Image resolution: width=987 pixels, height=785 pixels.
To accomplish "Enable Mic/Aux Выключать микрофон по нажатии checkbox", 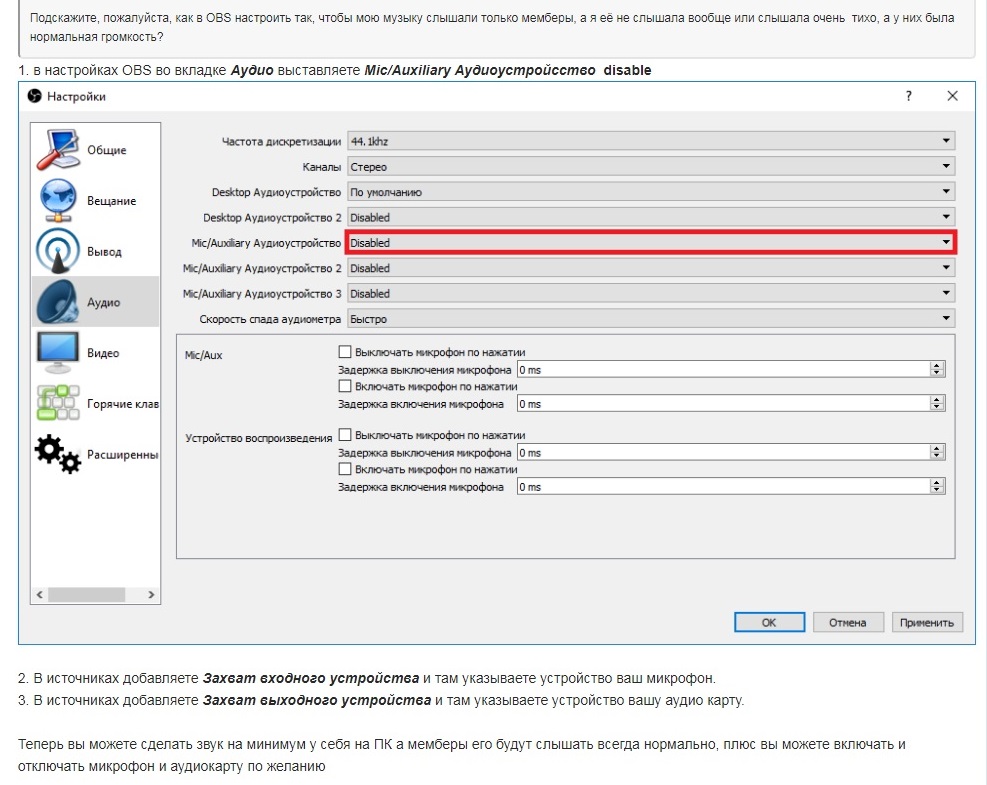I will click(344, 352).
